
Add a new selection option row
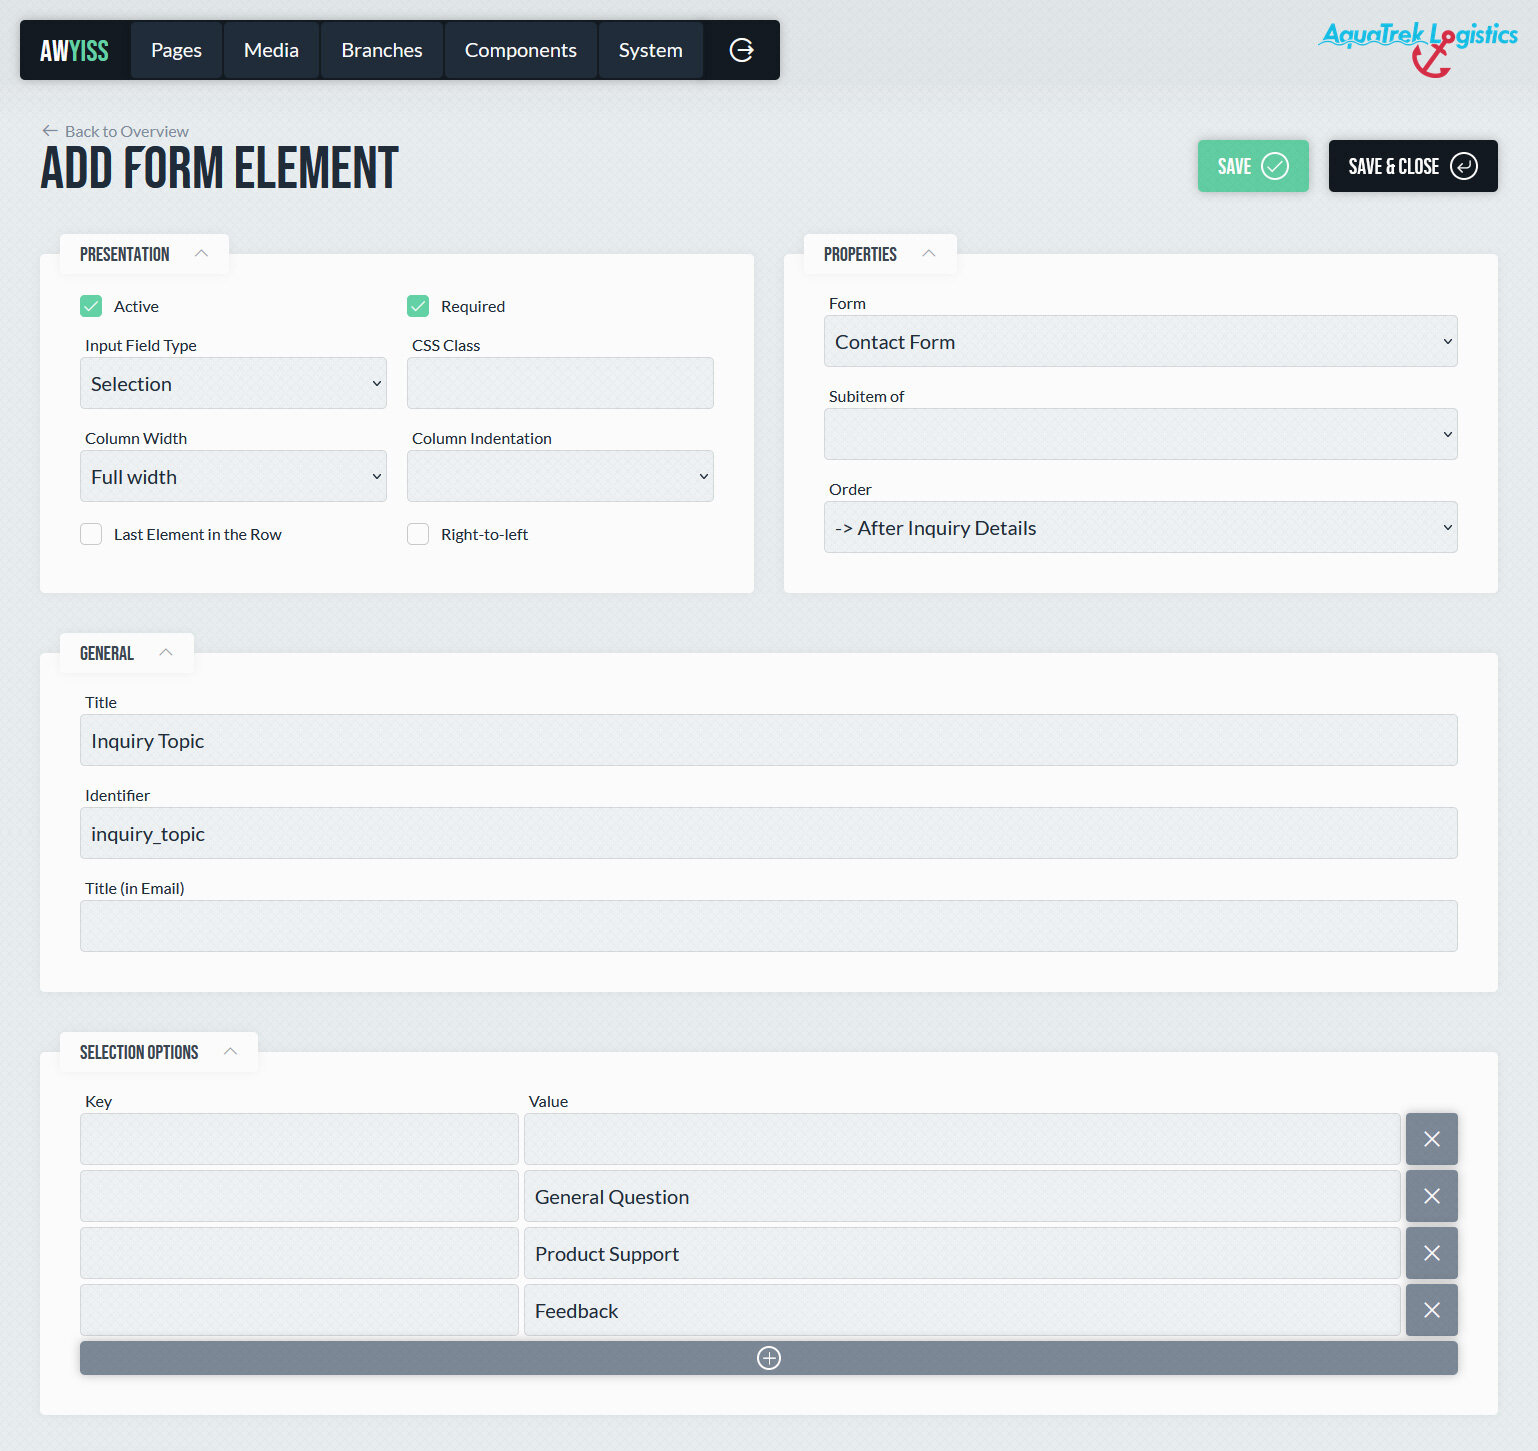tap(768, 1358)
